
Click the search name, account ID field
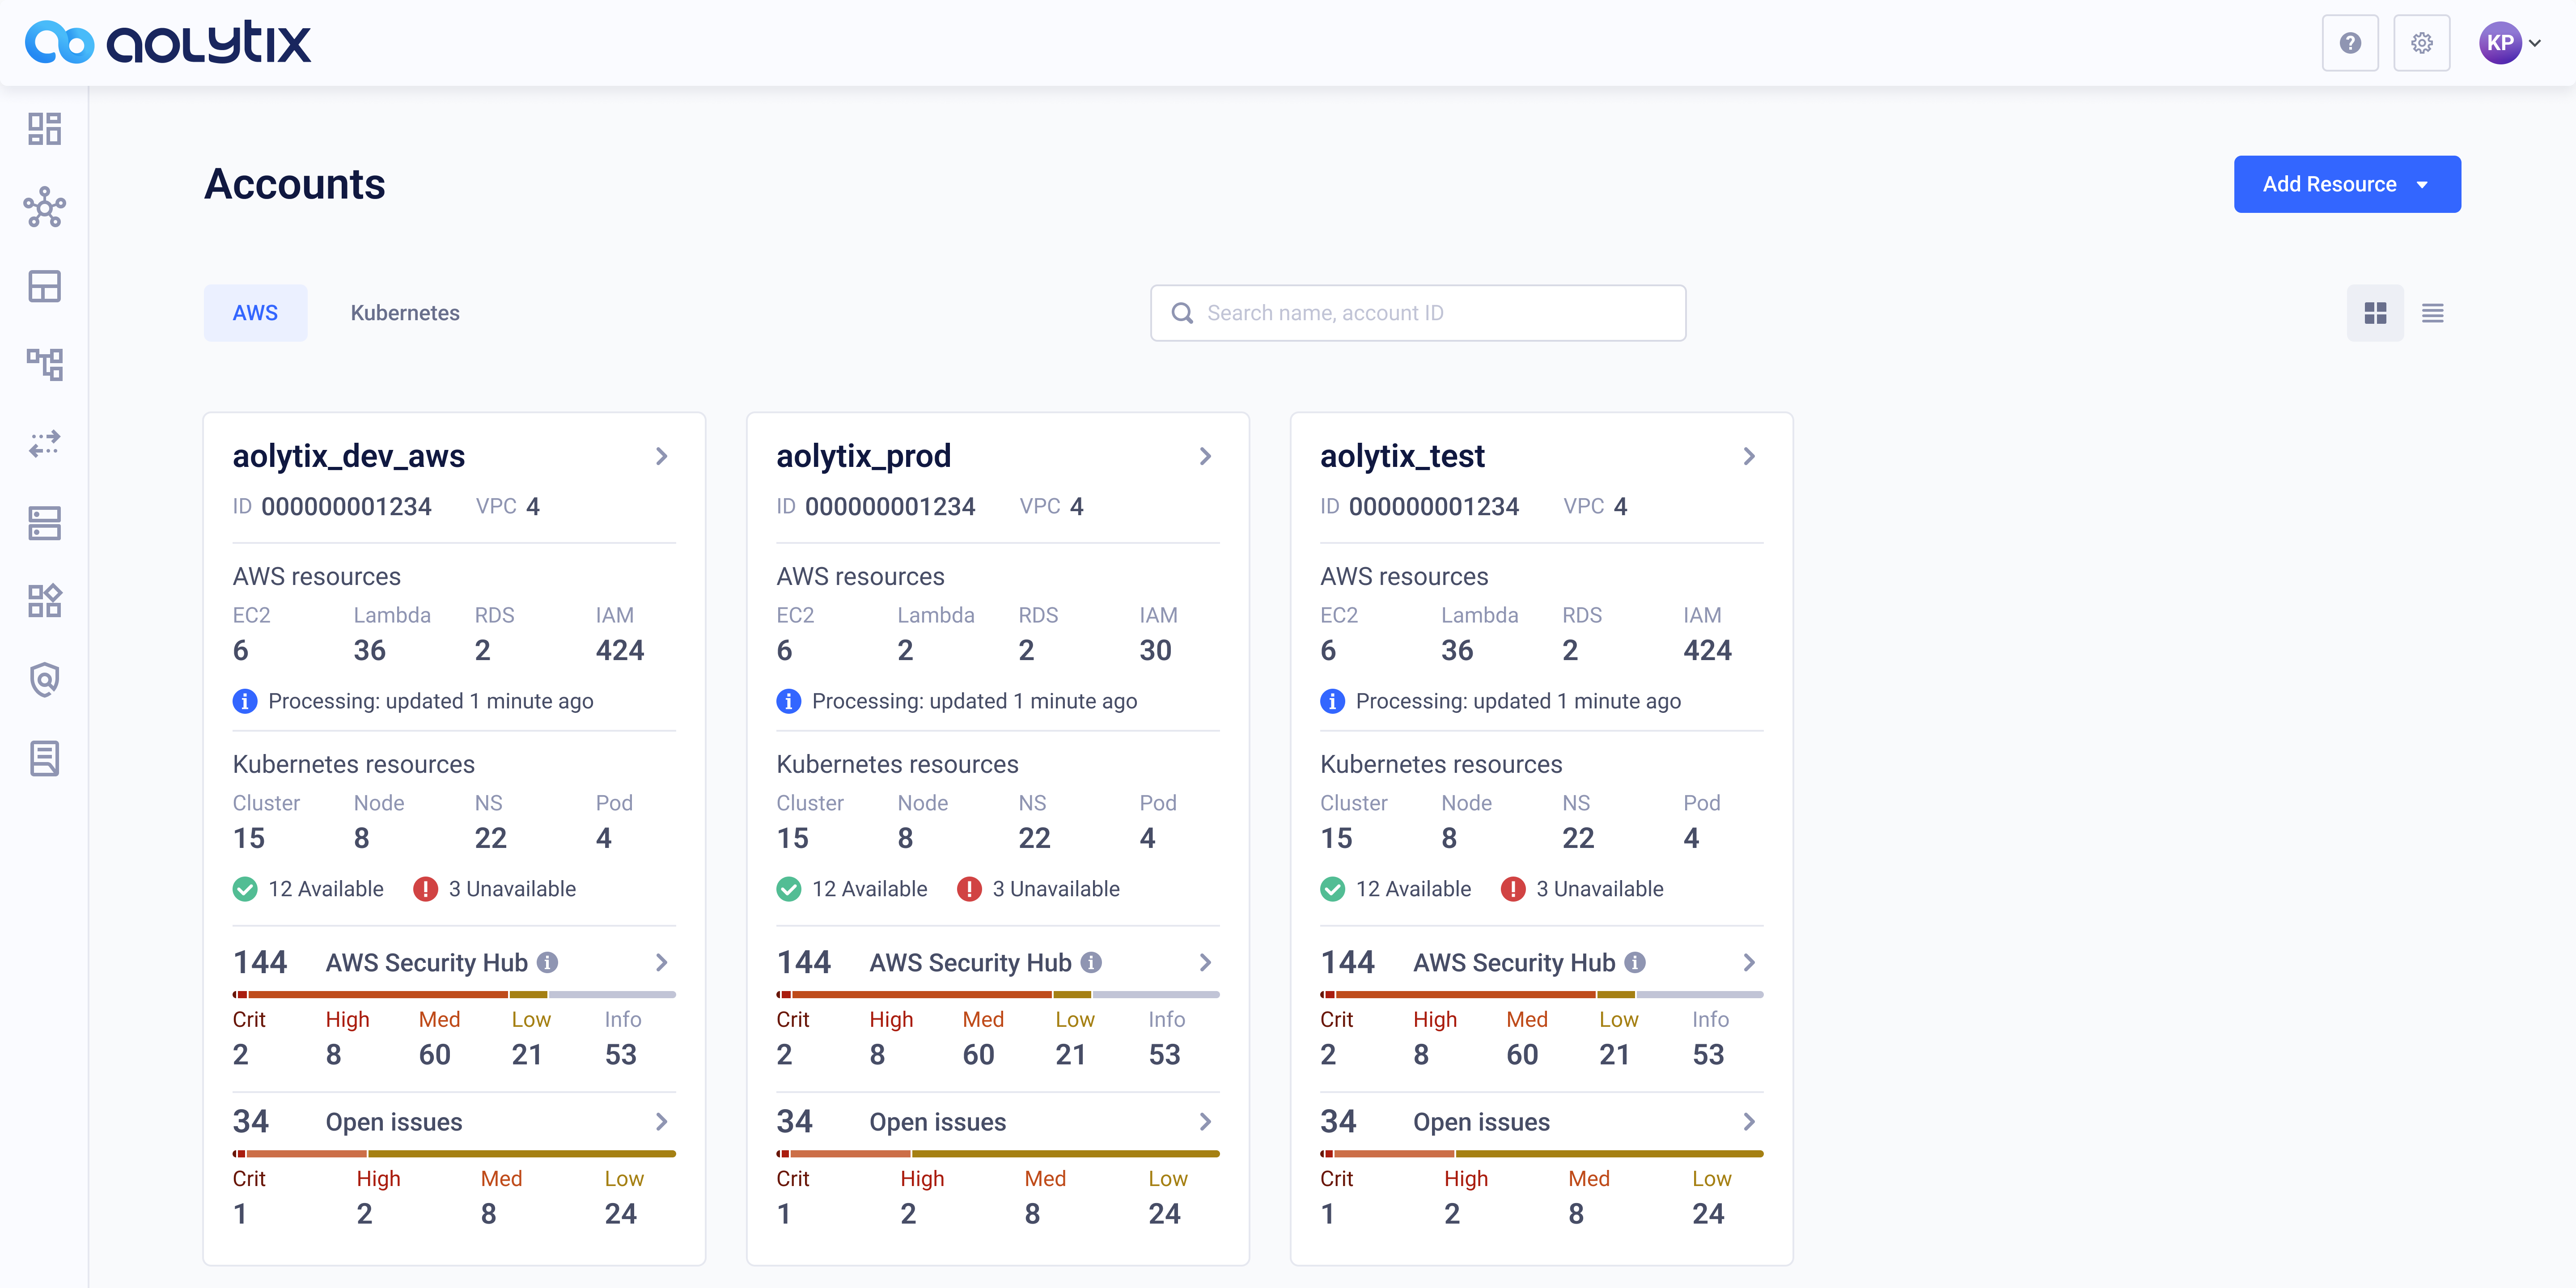(x=1418, y=313)
